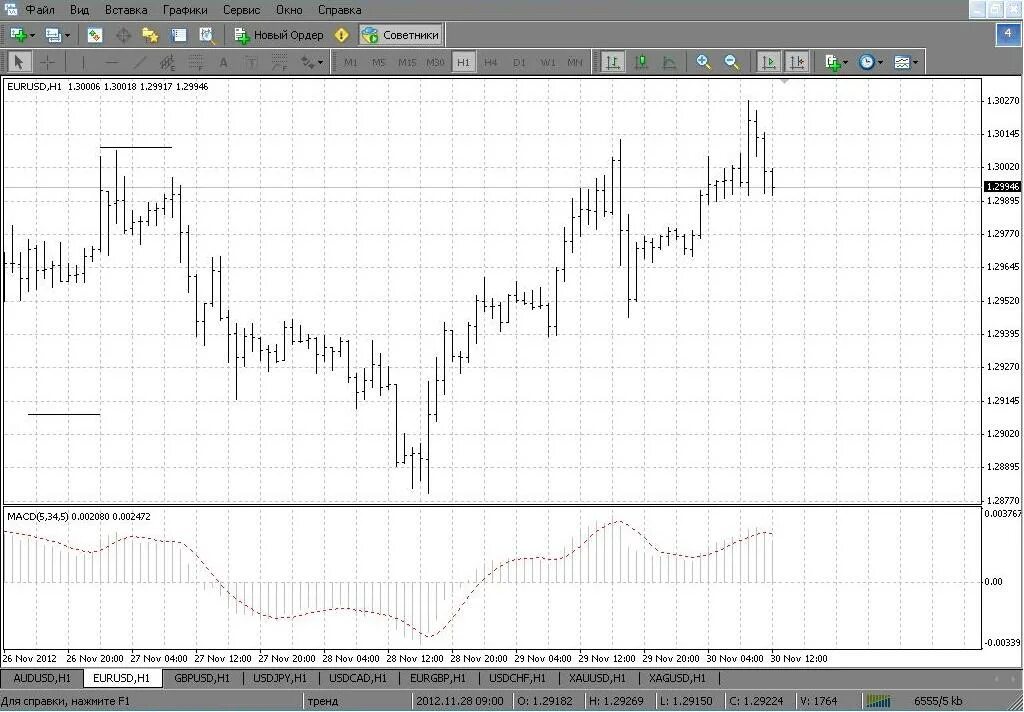Expand the Profiles dropdown arrow
This screenshot has height=712, width=1024.
pos(67,36)
